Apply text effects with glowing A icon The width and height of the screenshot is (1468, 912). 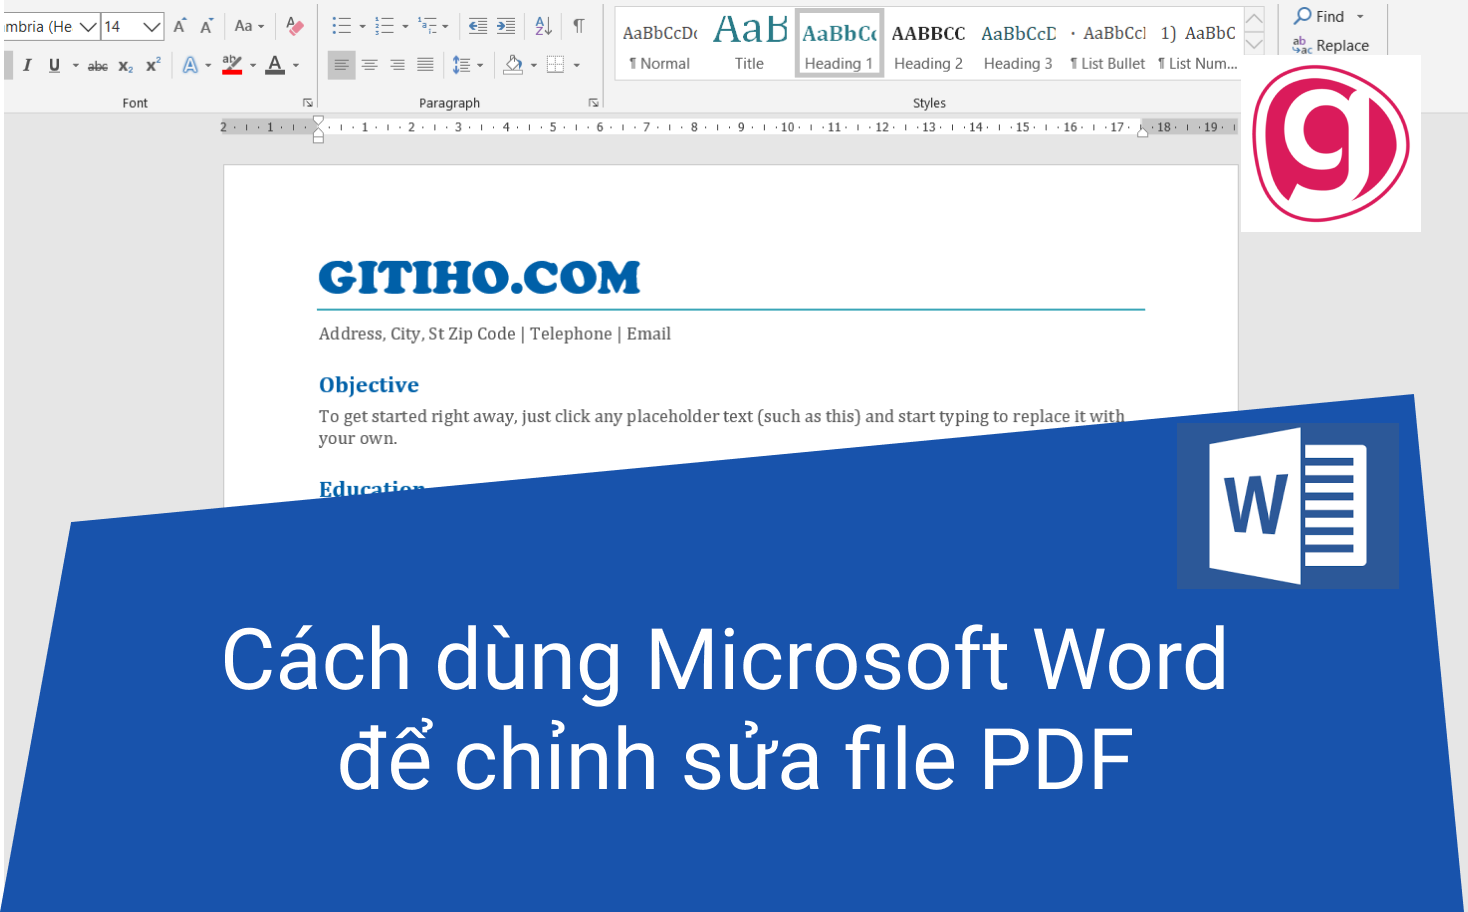coord(190,65)
